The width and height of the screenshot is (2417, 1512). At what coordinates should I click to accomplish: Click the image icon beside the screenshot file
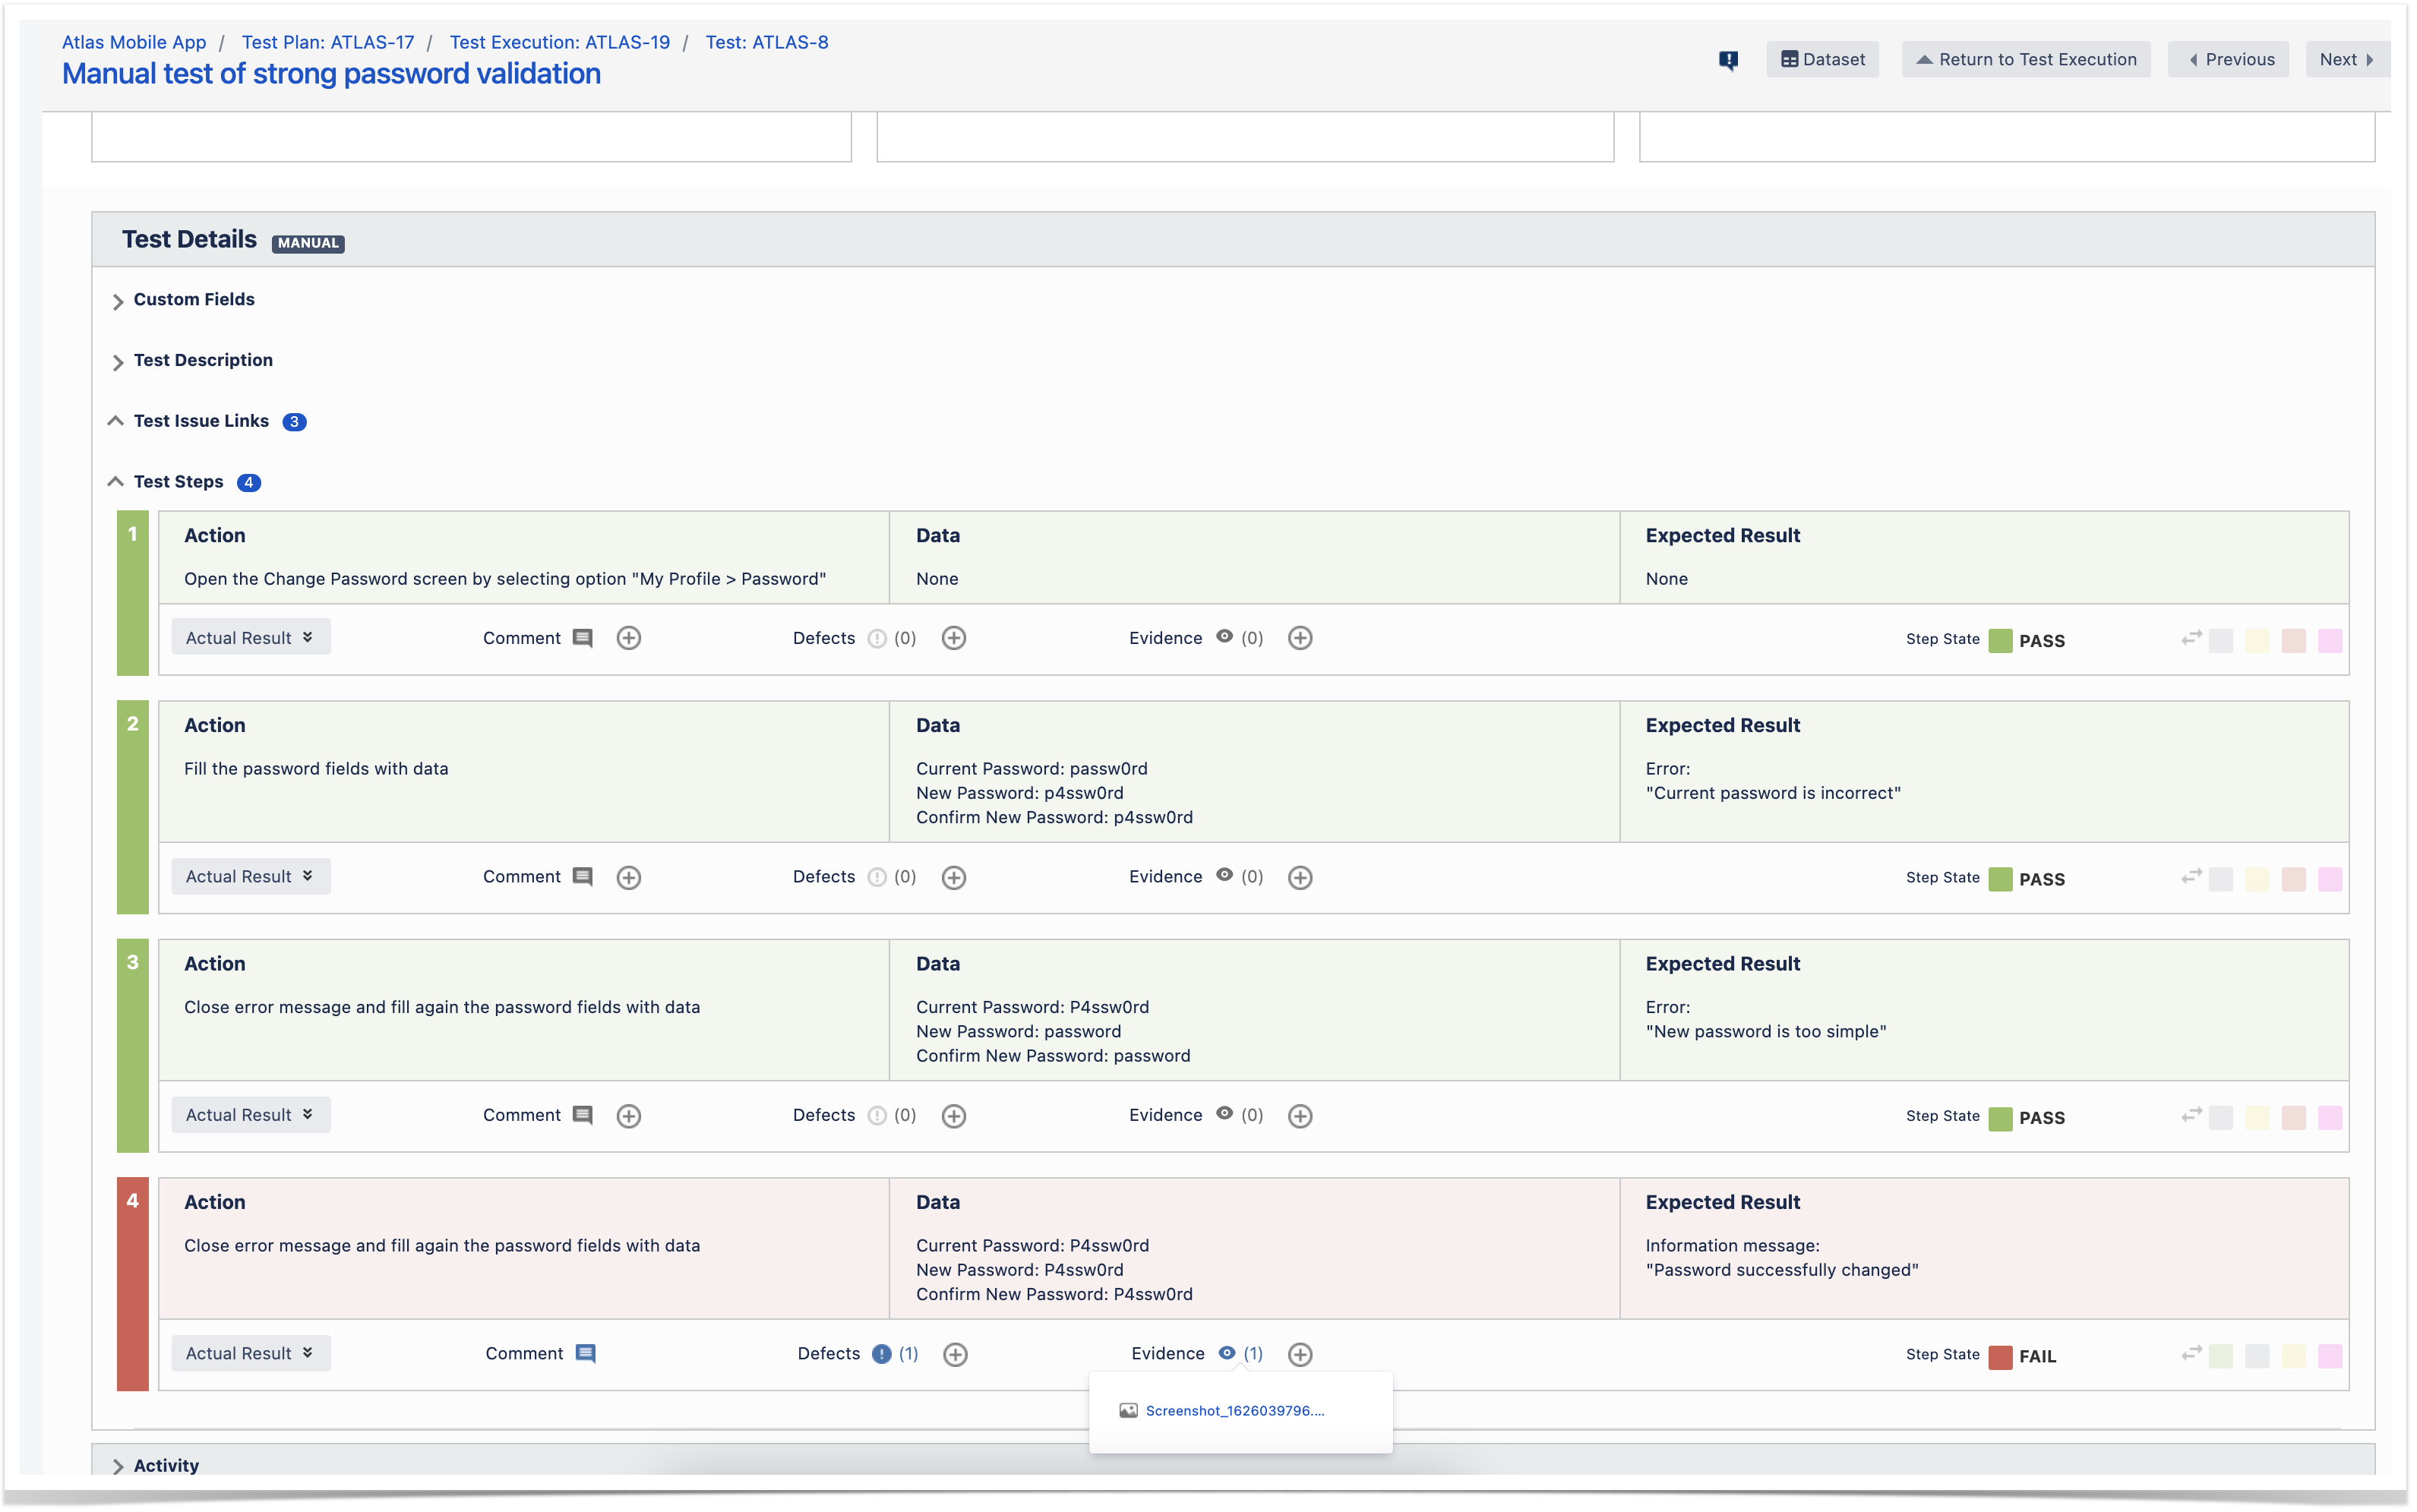click(1128, 1411)
